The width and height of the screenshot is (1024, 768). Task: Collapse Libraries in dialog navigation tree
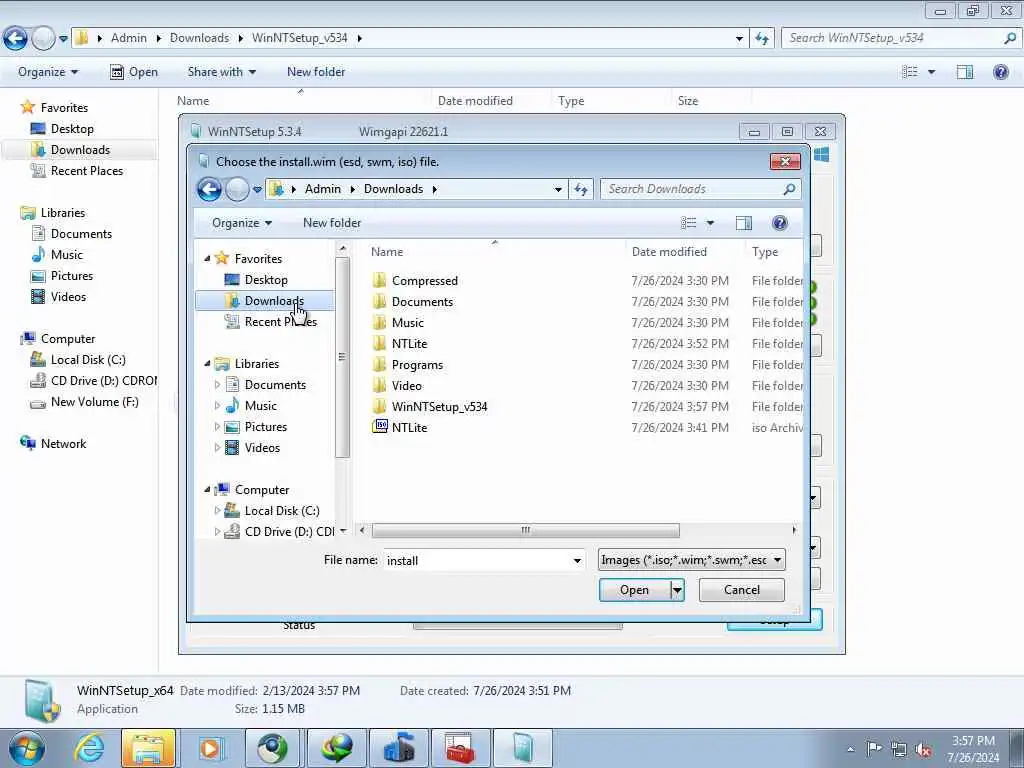pyautogui.click(x=207, y=363)
